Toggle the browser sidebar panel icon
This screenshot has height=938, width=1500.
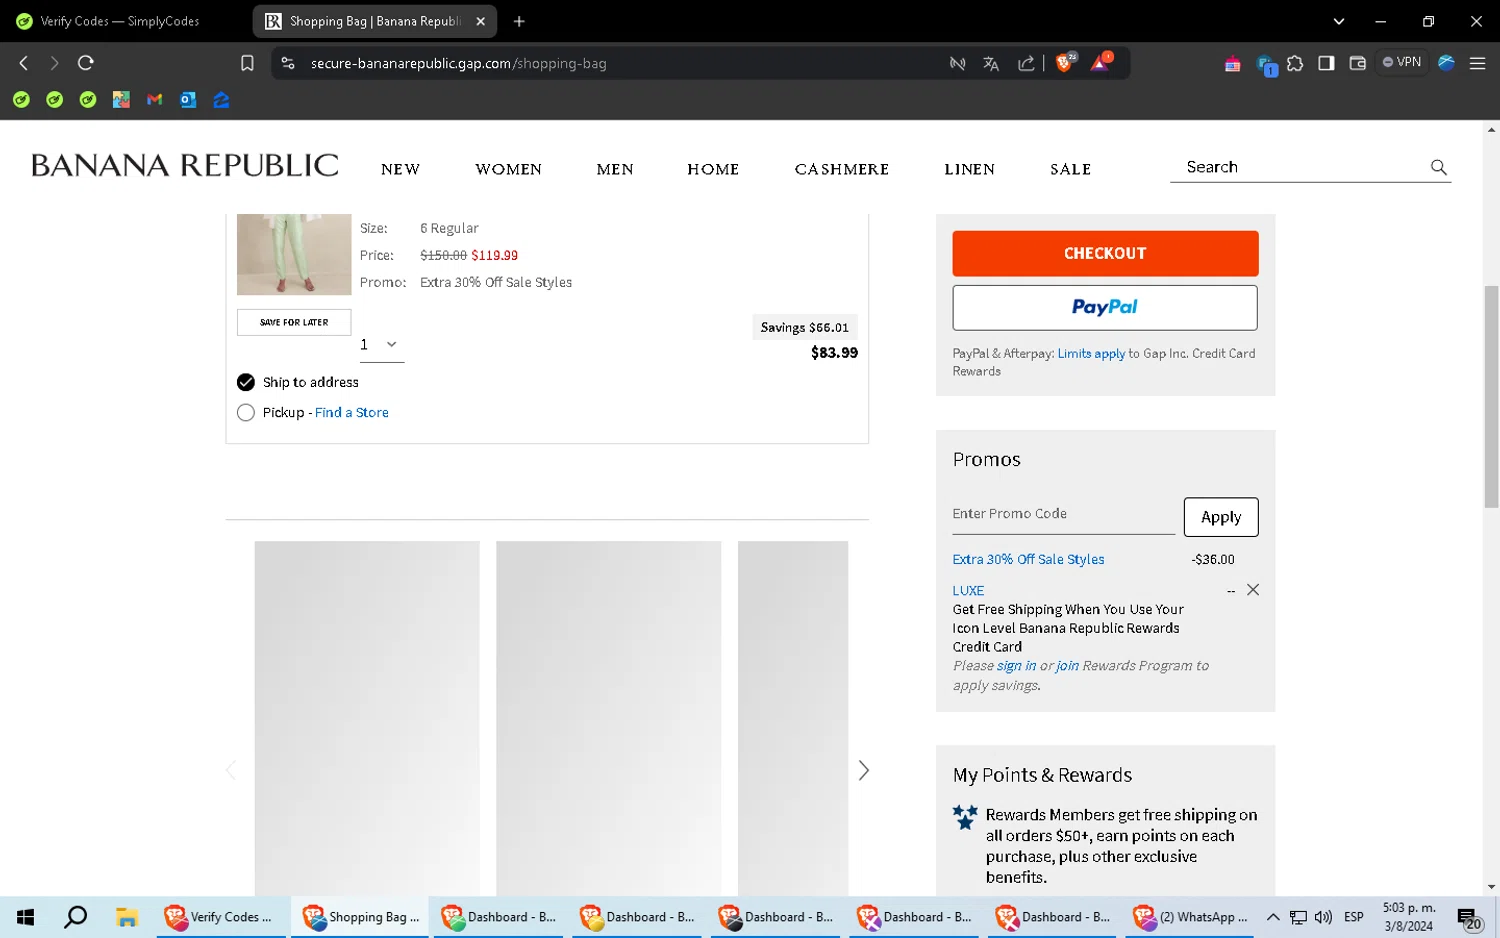coord(1326,63)
